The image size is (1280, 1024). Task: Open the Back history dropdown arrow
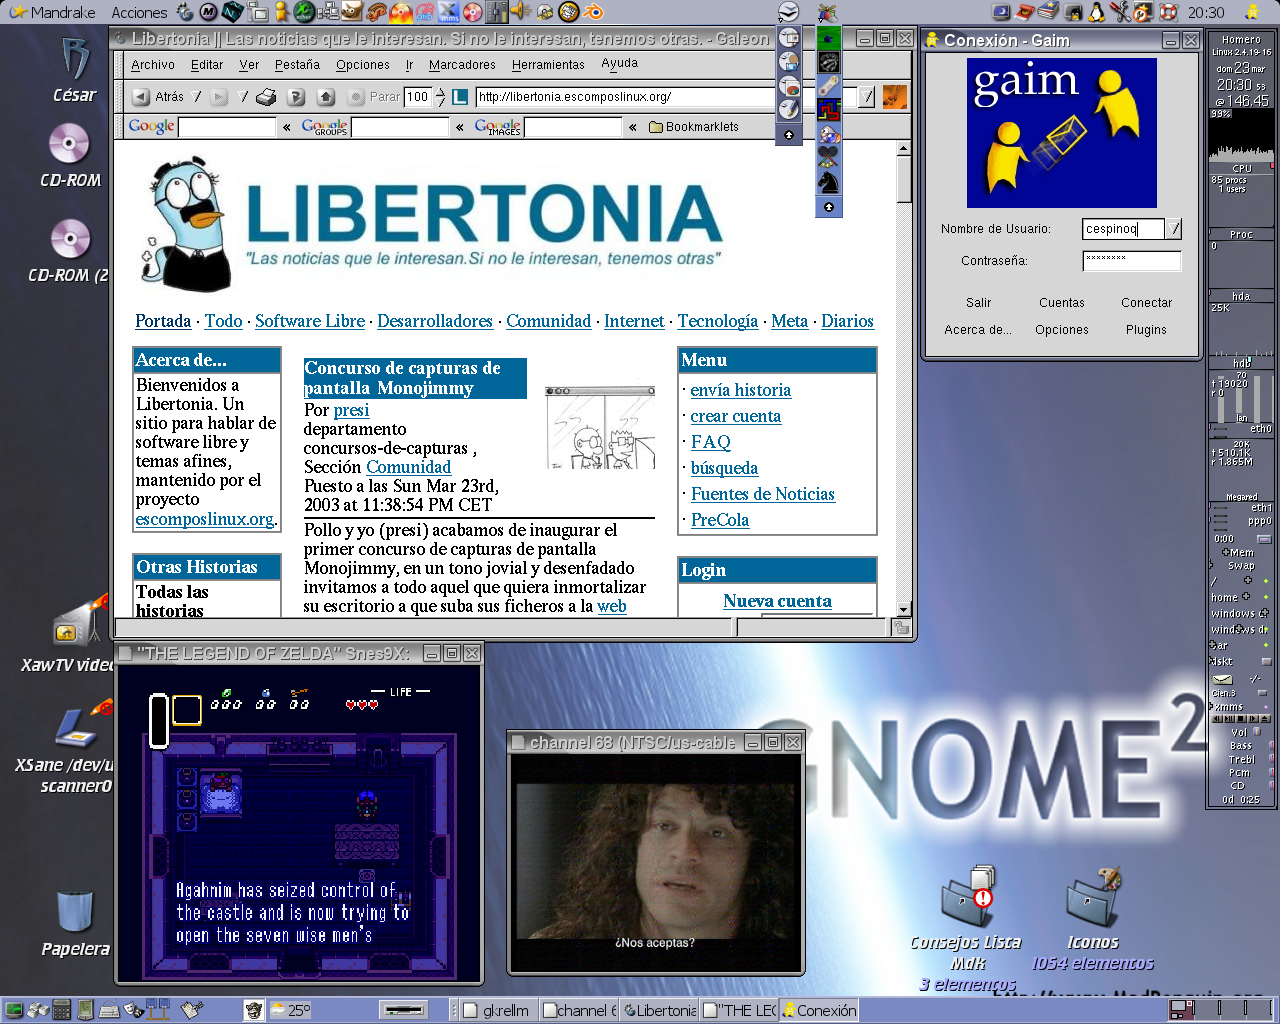pyautogui.click(x=197, y=97)
